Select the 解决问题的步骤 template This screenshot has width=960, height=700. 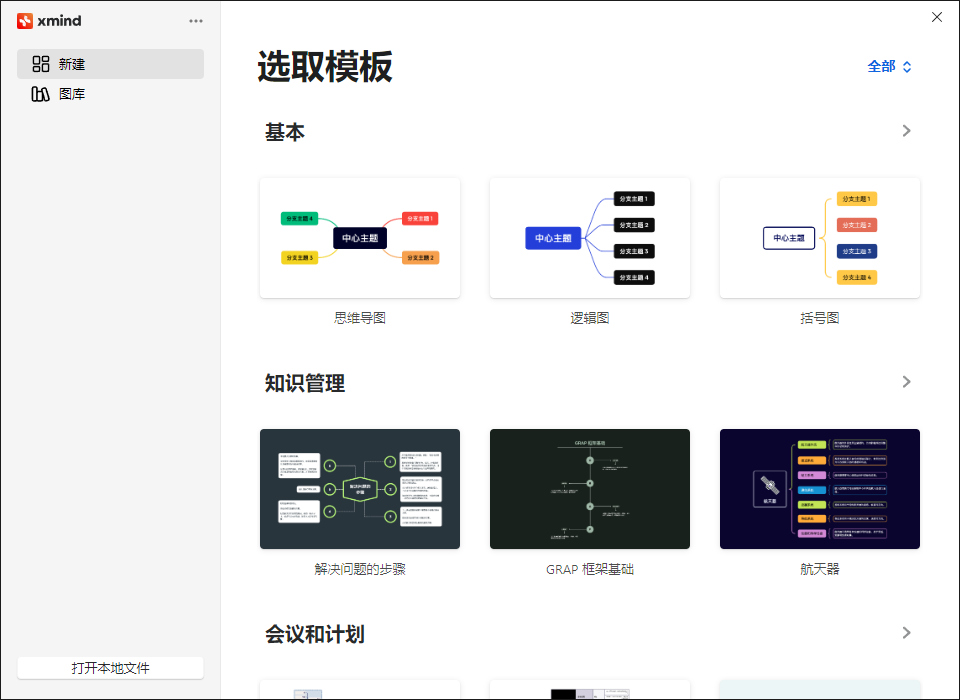360,489
